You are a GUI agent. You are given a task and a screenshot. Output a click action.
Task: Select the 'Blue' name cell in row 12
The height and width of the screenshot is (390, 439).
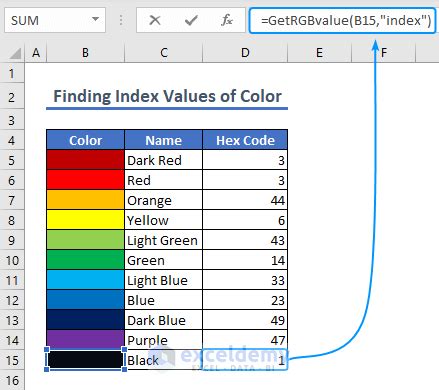tap(163, 300)
